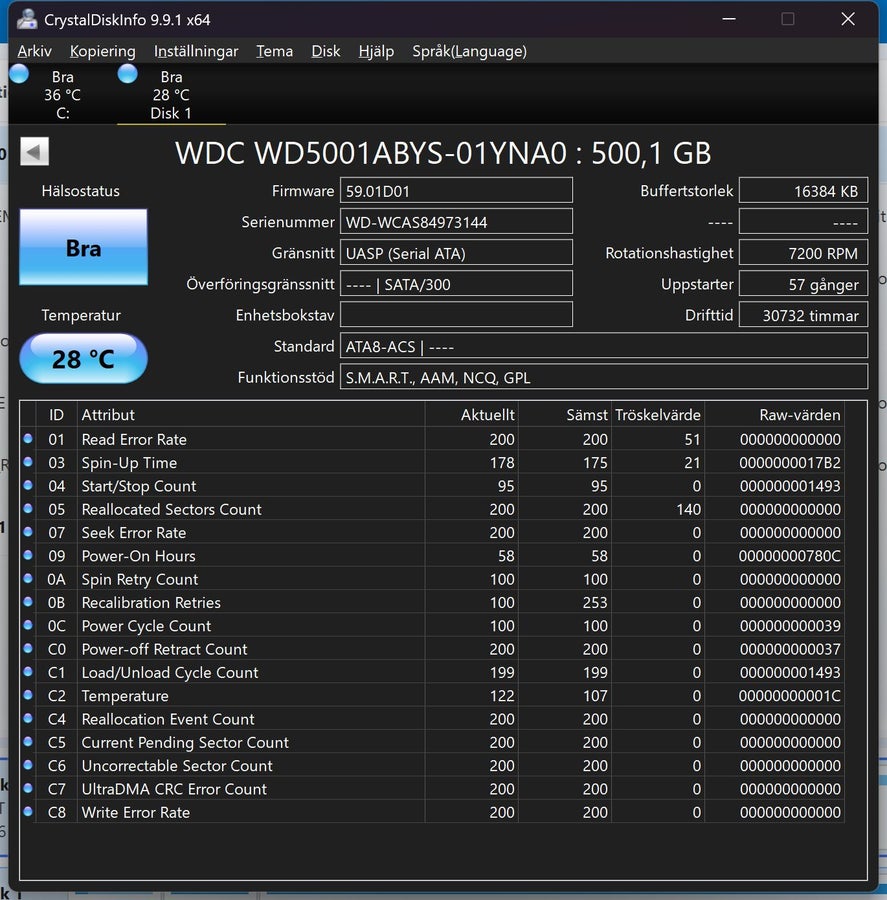
Task: Click status dot for Load/Unload Cycle Count
Action: pos(28,672)
